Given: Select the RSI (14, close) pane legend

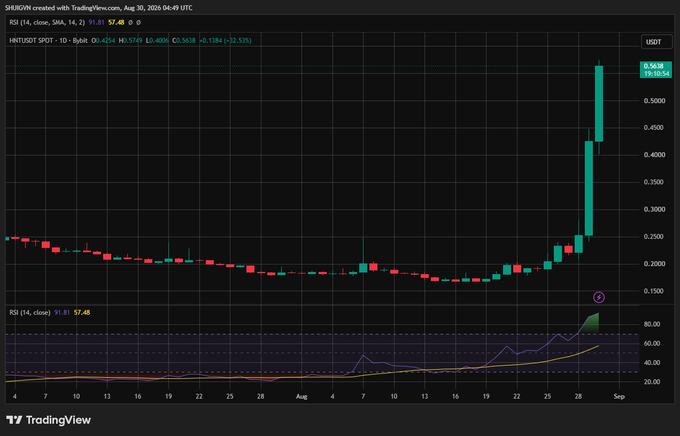Looking at the screenshot, I should pyautogui.click(x=30, y=312).
